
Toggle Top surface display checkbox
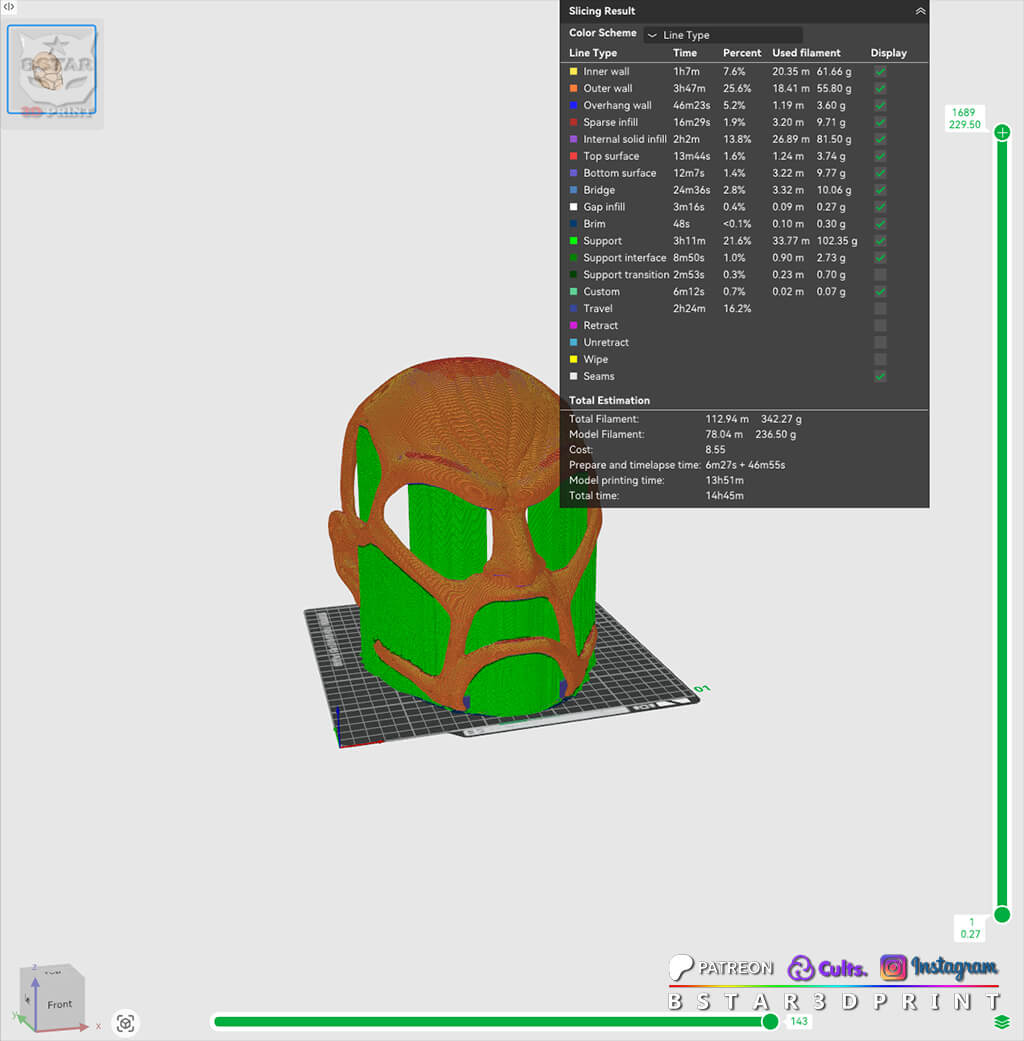pos(880,156)
